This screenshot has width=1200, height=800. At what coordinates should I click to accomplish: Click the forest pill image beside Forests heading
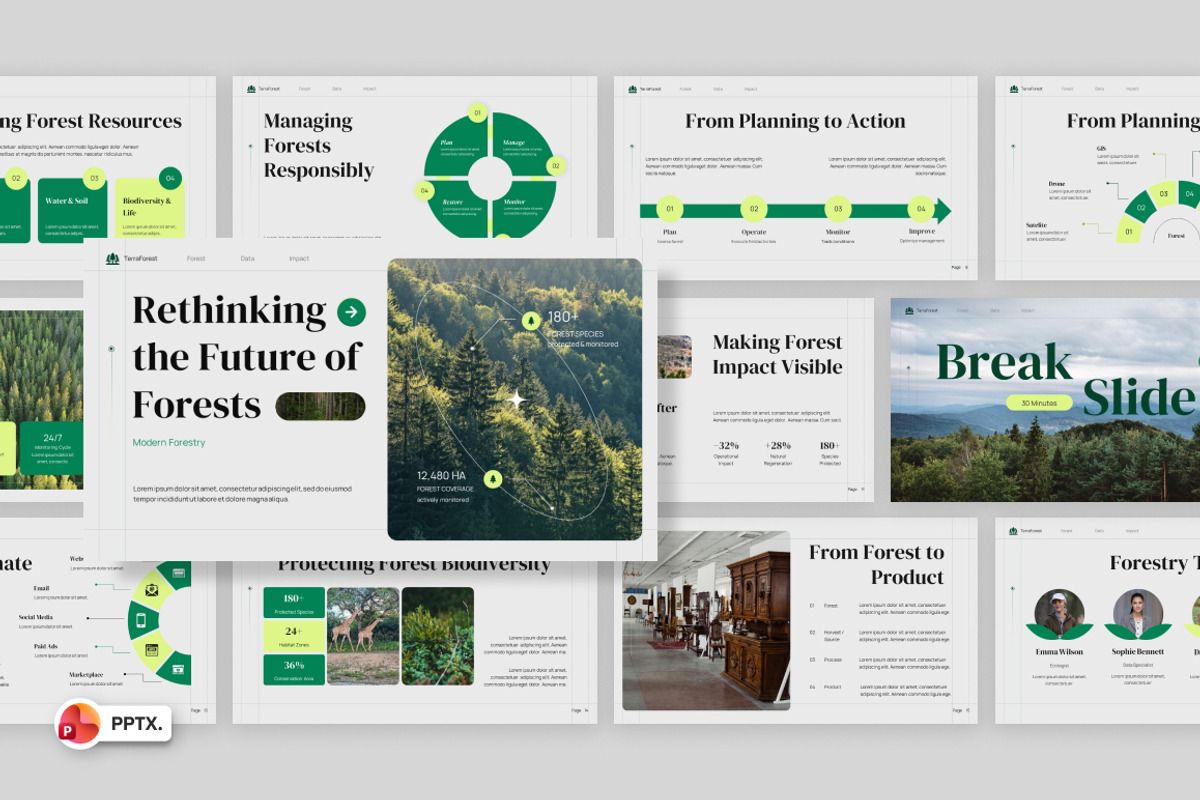click(320, 406)
